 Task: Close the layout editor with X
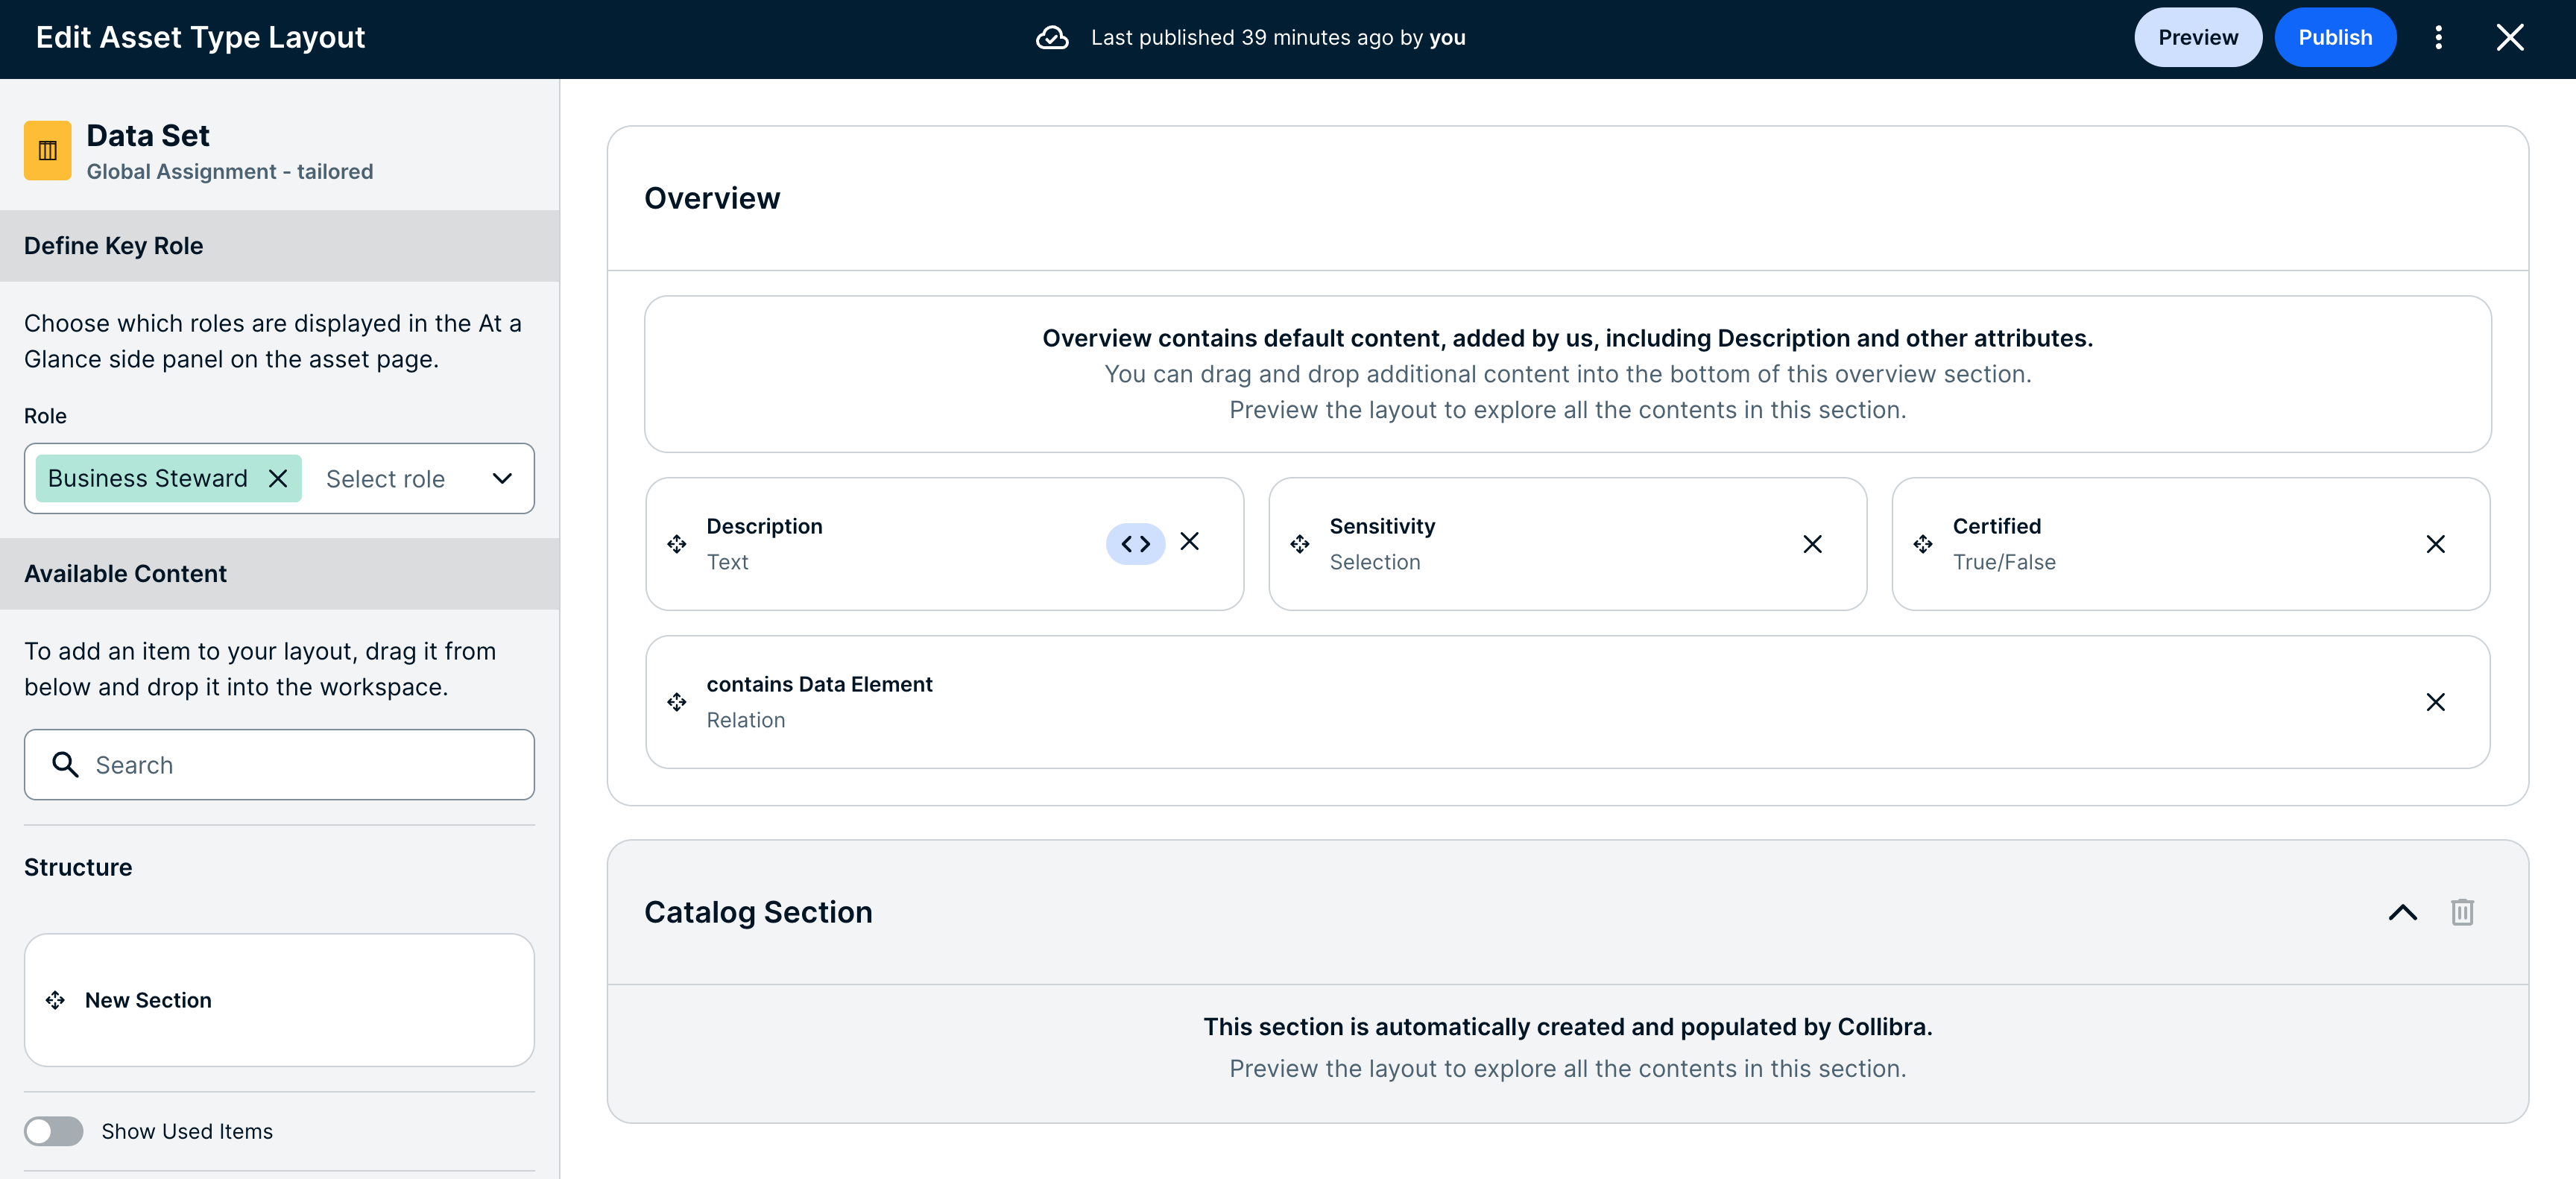click(x=2510, y=37)
